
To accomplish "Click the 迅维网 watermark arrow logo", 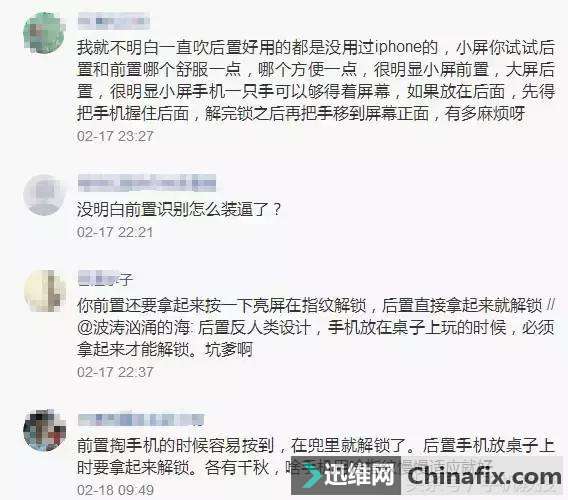I will 311,475.
